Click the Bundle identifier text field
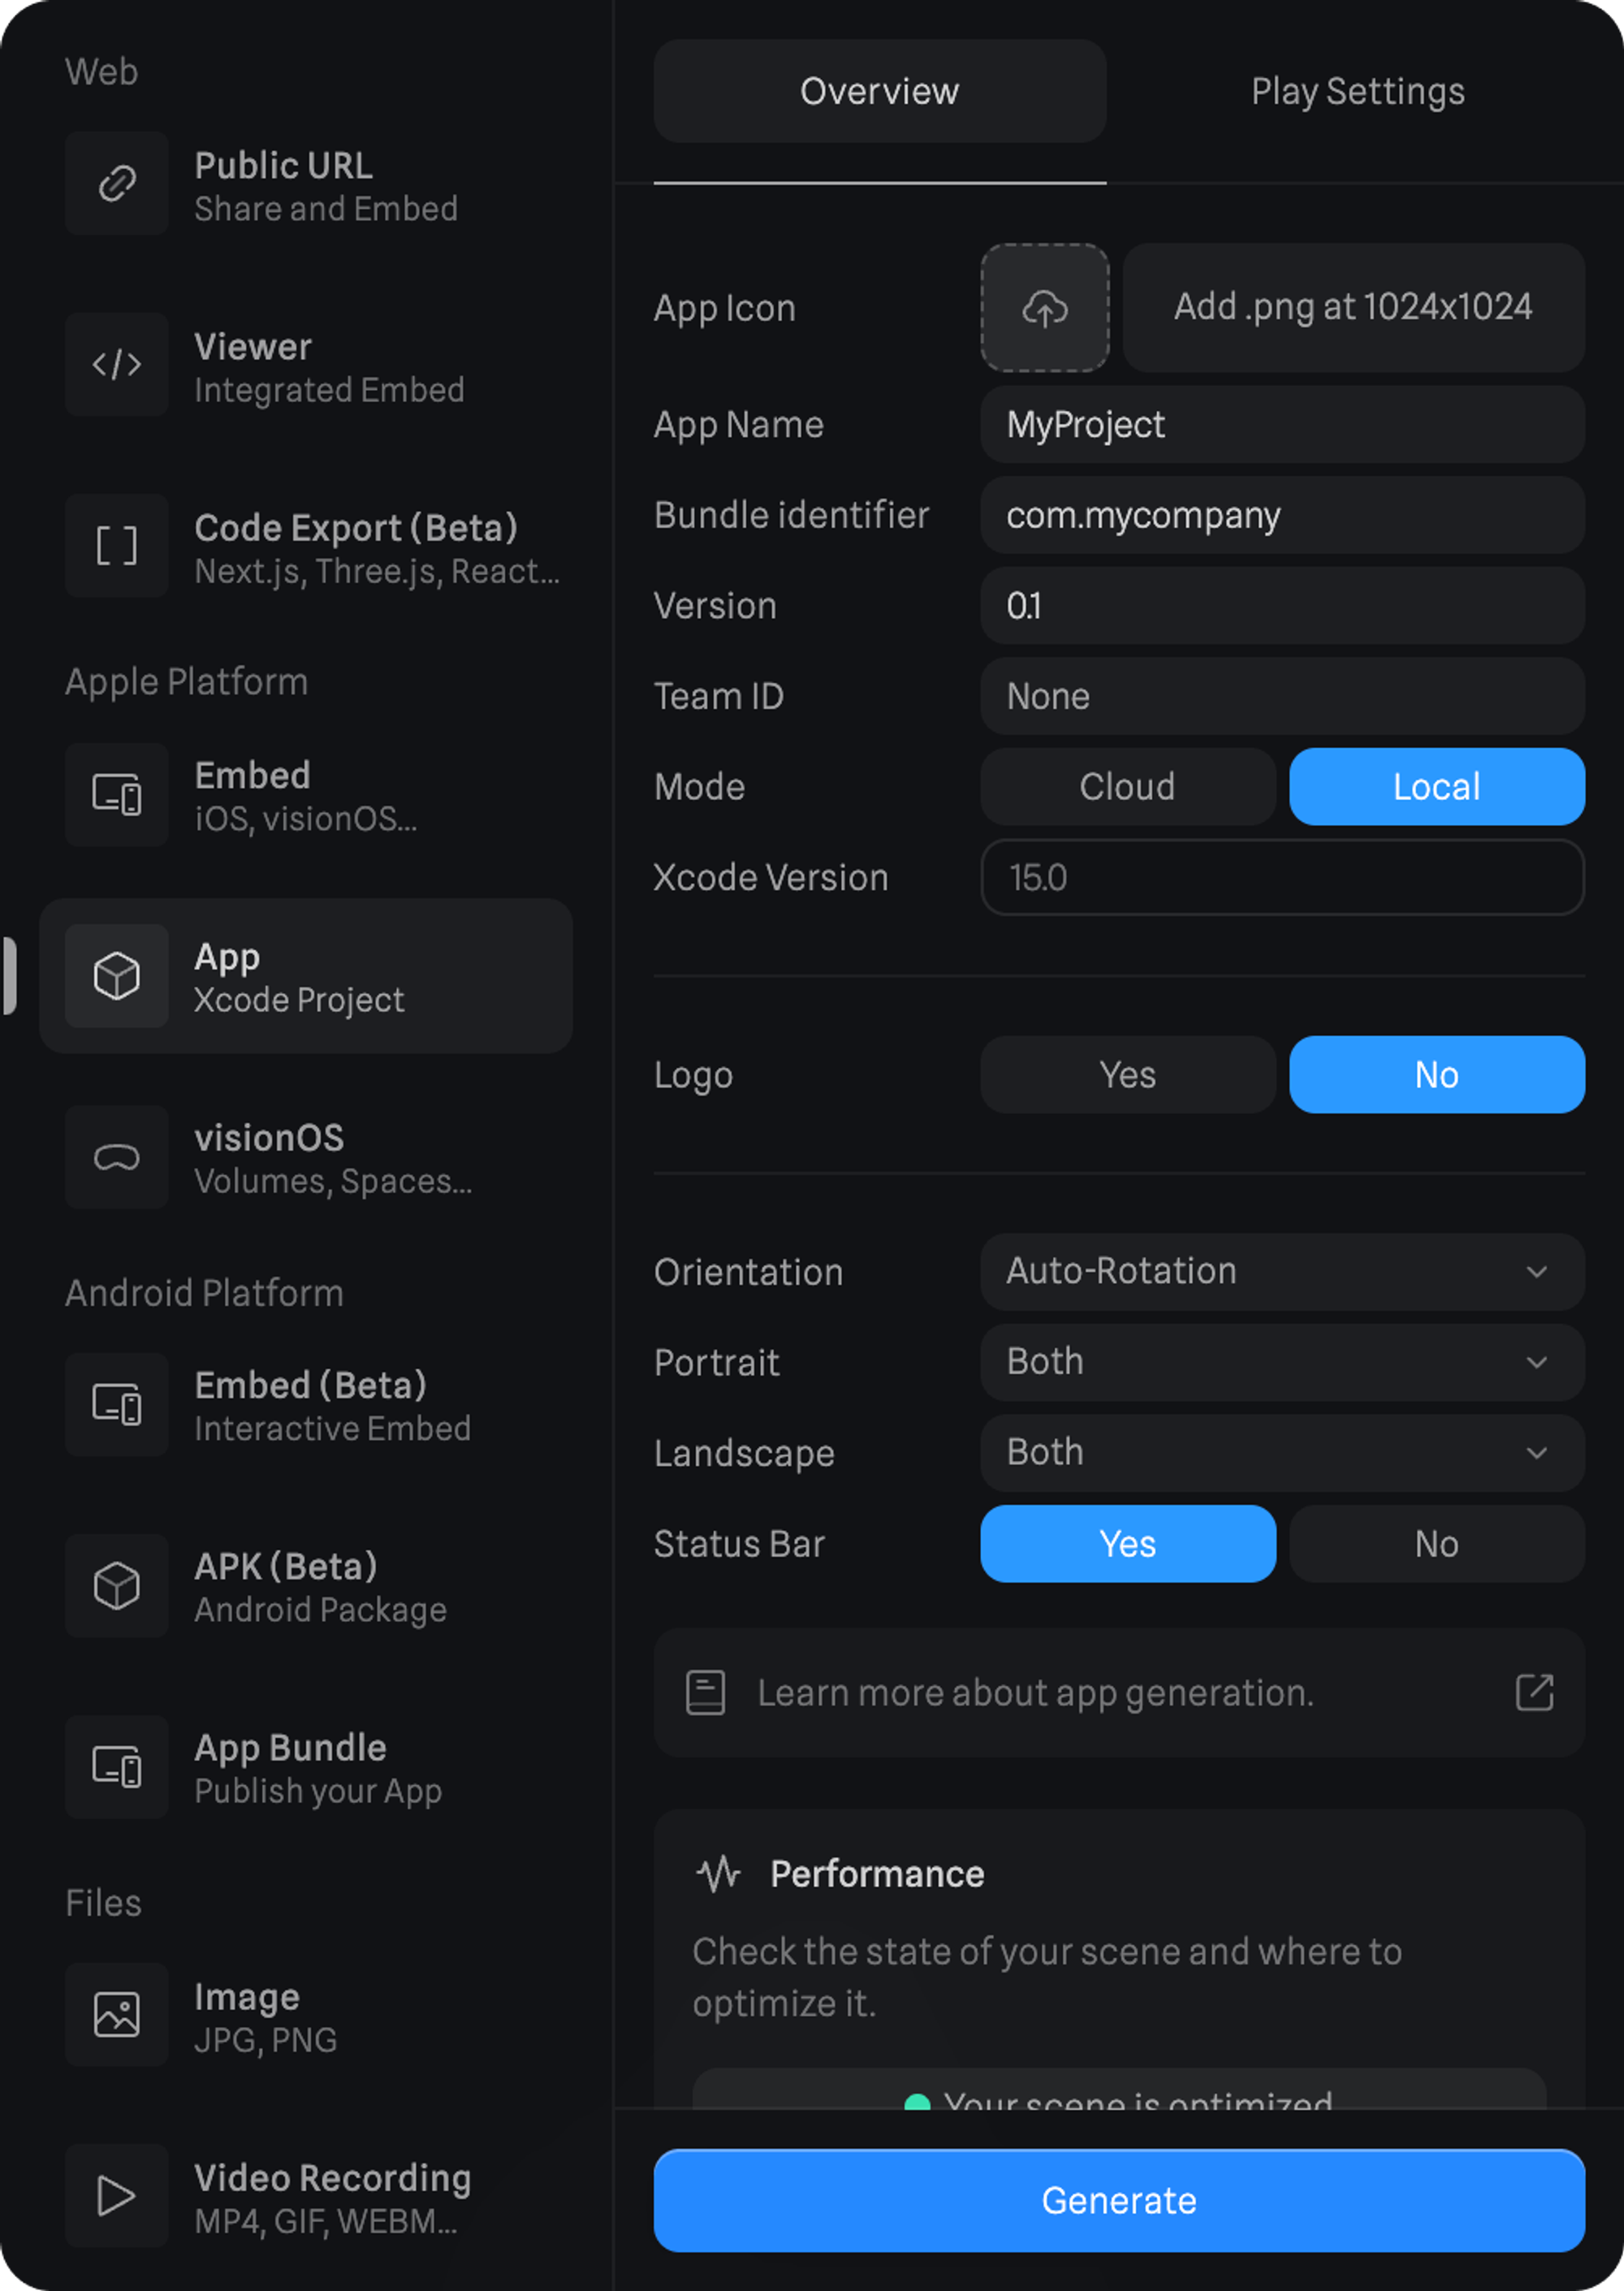Image resolution: width=1624 pixels, height=2291 pixels. (1282, 516)
